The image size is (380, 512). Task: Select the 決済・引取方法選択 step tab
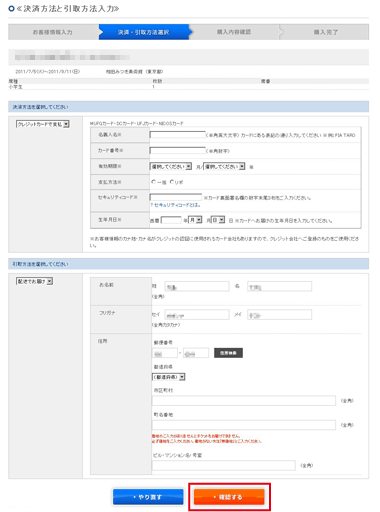click(144, 32)
